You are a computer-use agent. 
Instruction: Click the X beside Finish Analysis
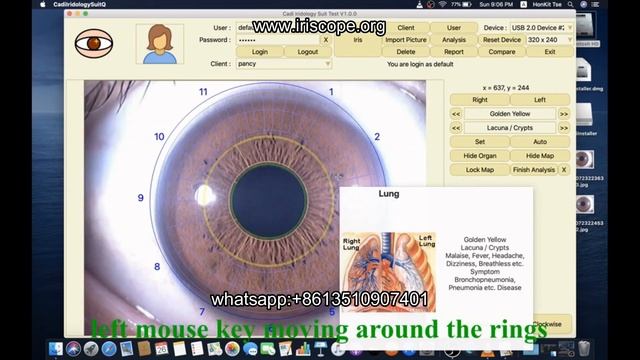tap(564, 170)
